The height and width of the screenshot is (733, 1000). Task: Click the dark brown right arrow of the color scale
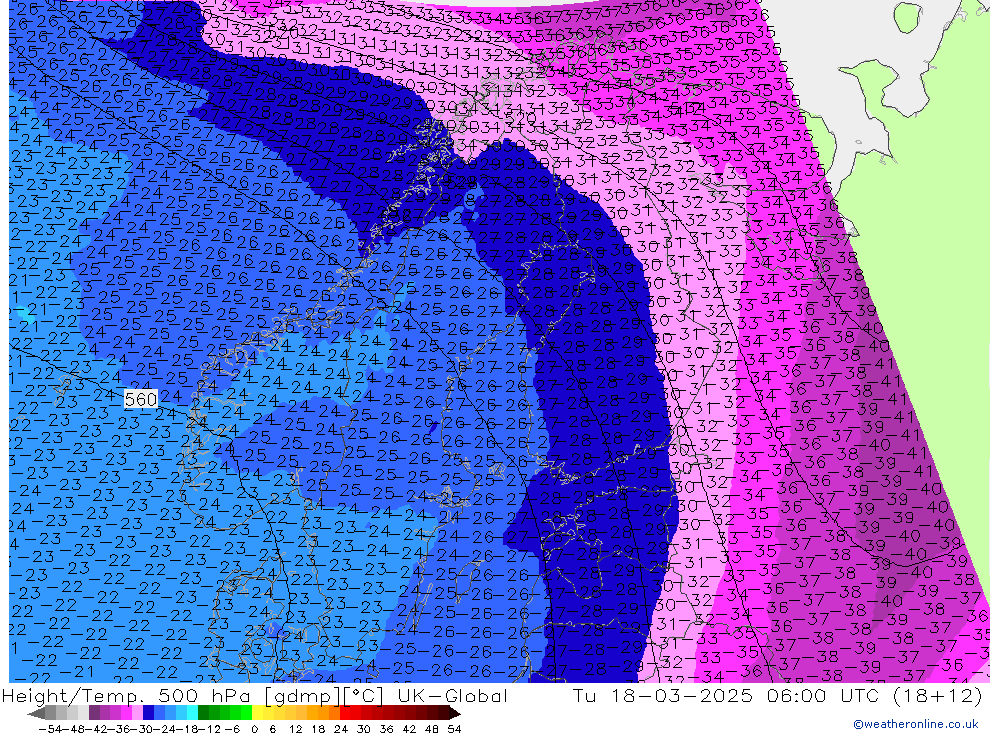click(454, 713)
